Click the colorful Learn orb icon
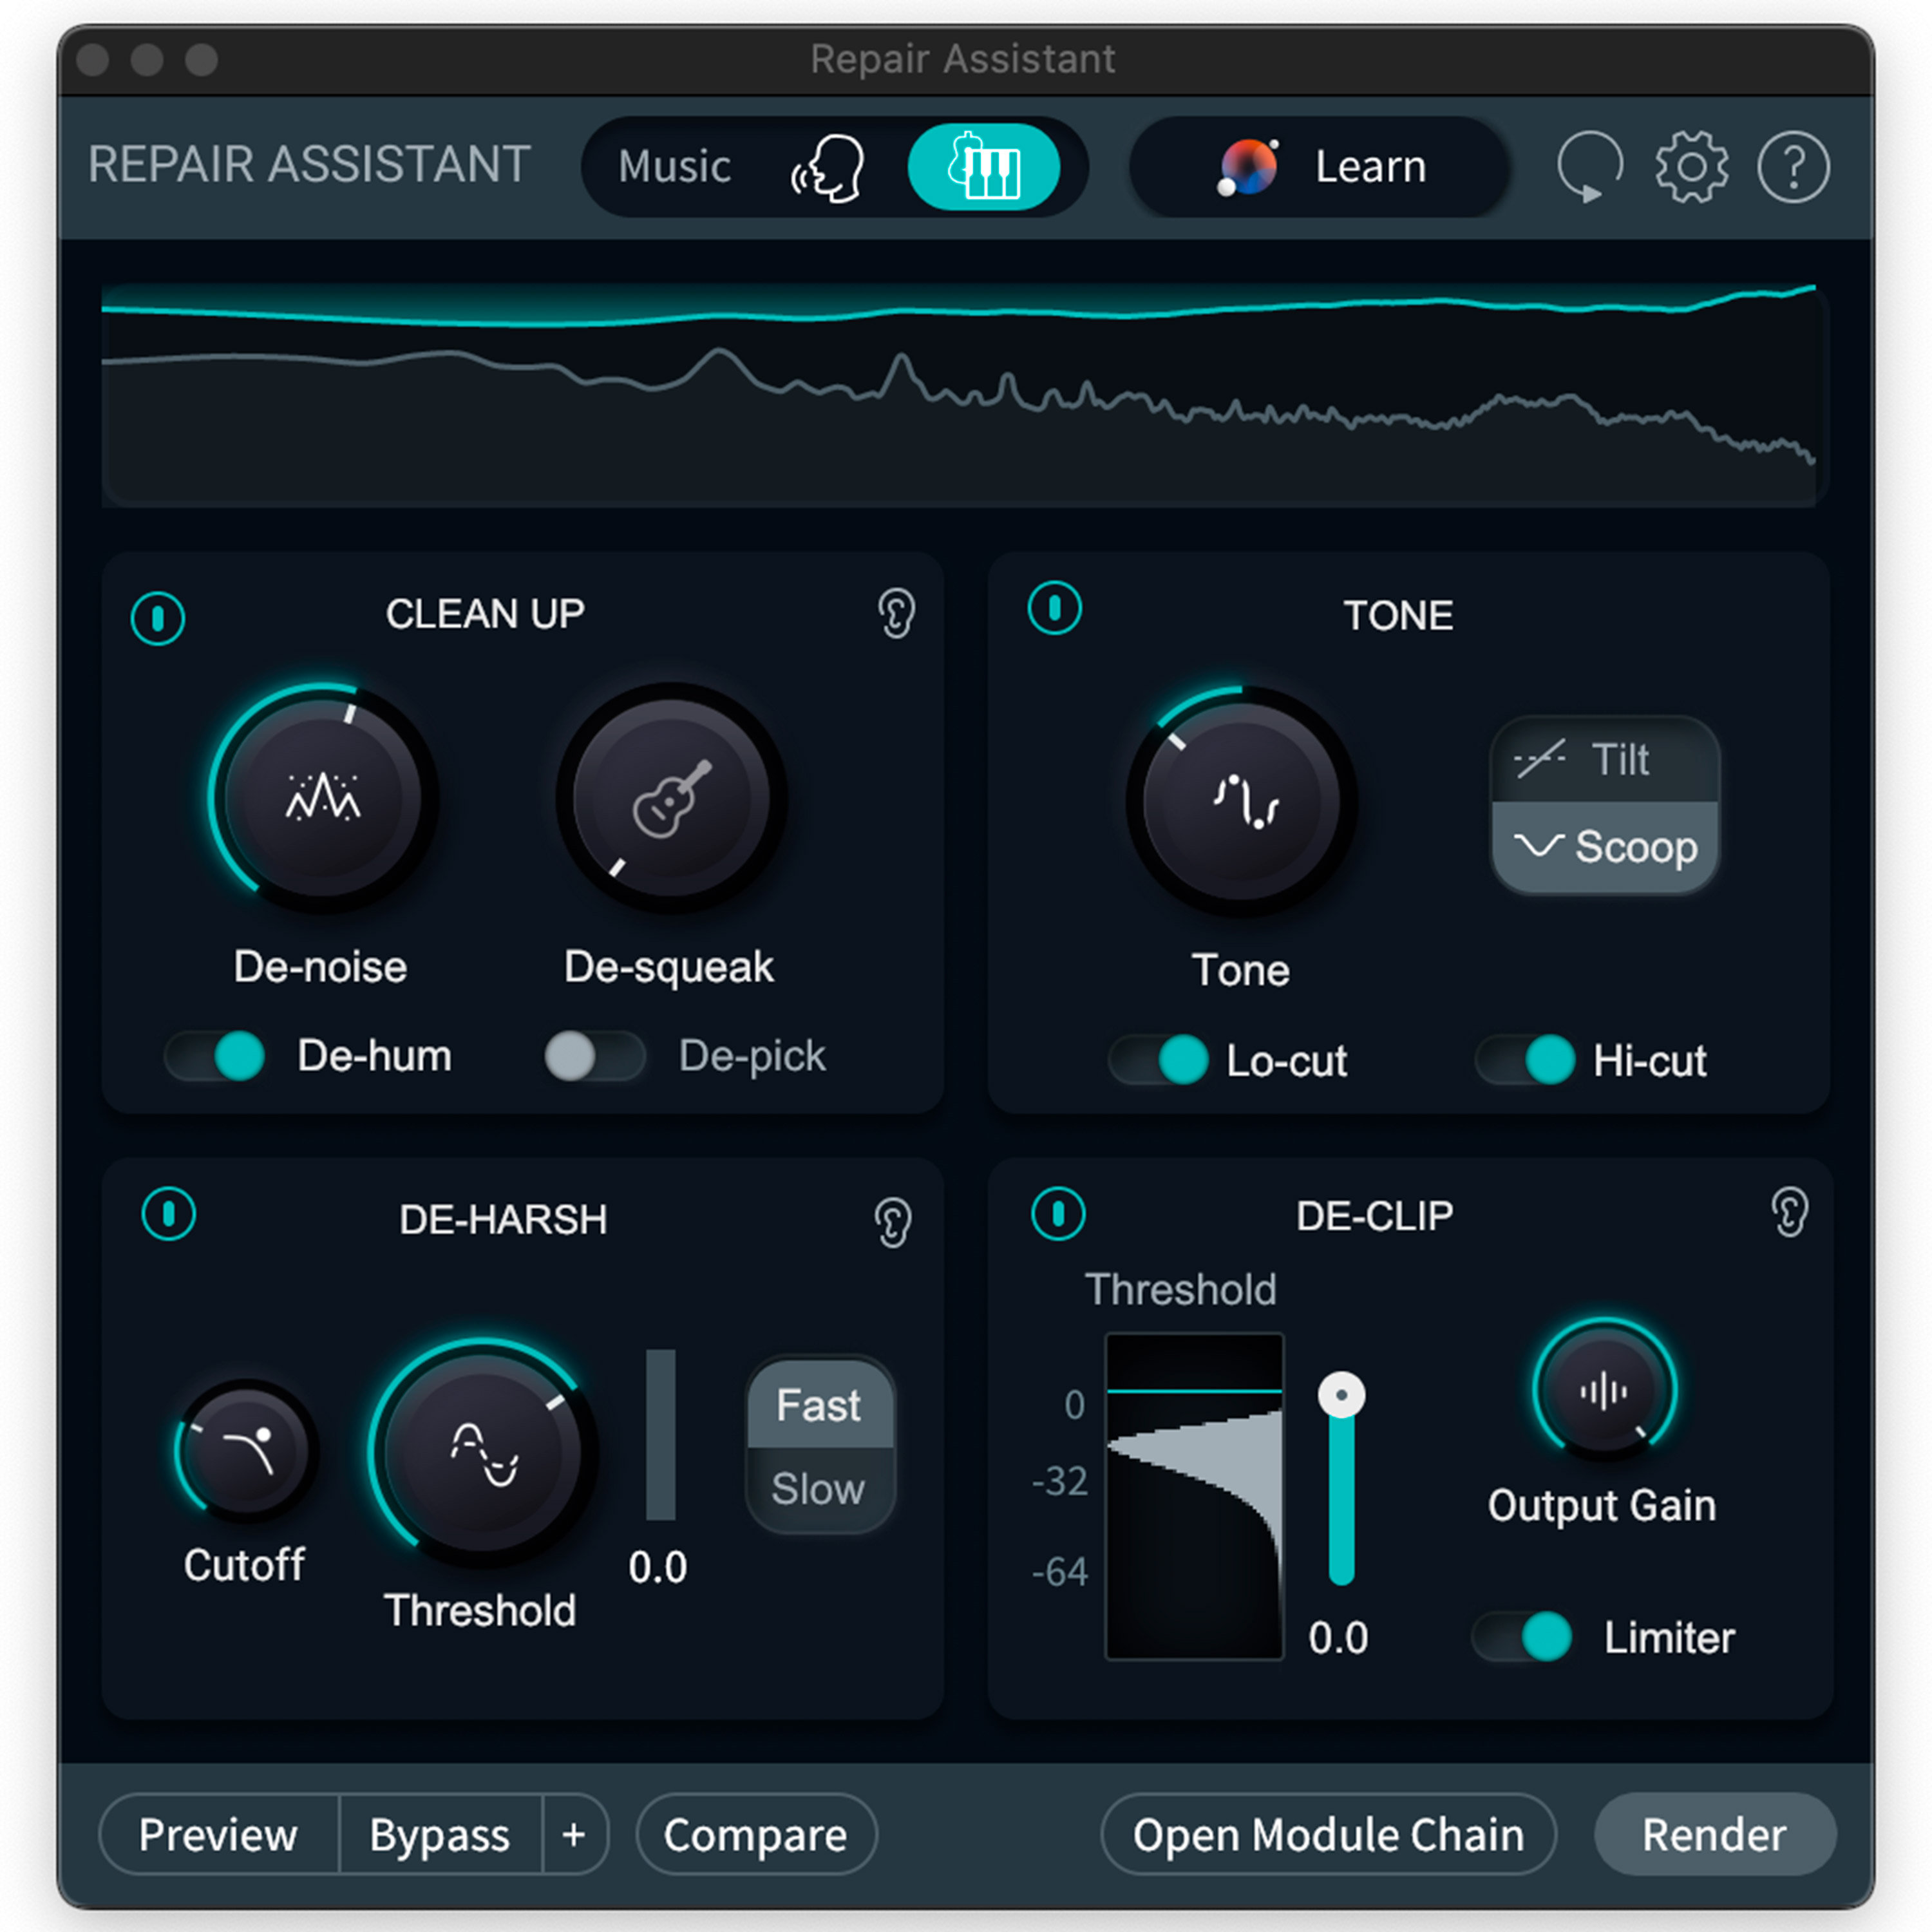1932x1932 pixels. [1248, 167]
